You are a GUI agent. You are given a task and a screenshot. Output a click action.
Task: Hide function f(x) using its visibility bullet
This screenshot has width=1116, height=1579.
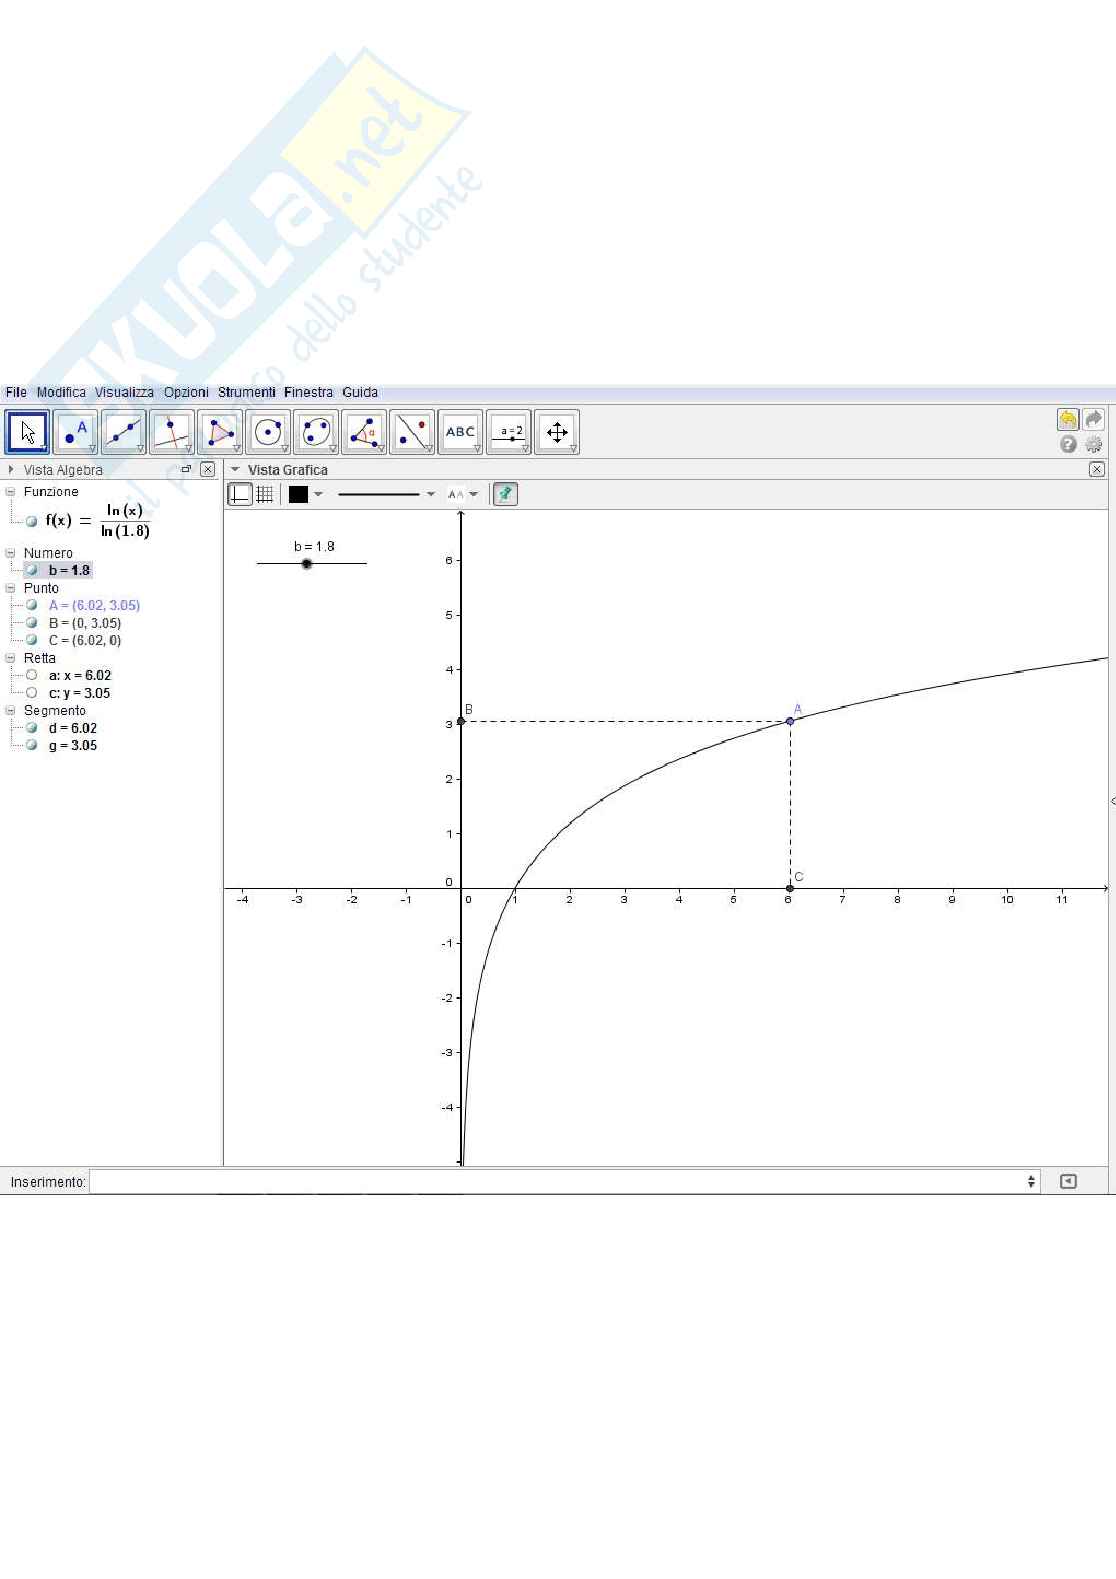(x=32, y=521)
